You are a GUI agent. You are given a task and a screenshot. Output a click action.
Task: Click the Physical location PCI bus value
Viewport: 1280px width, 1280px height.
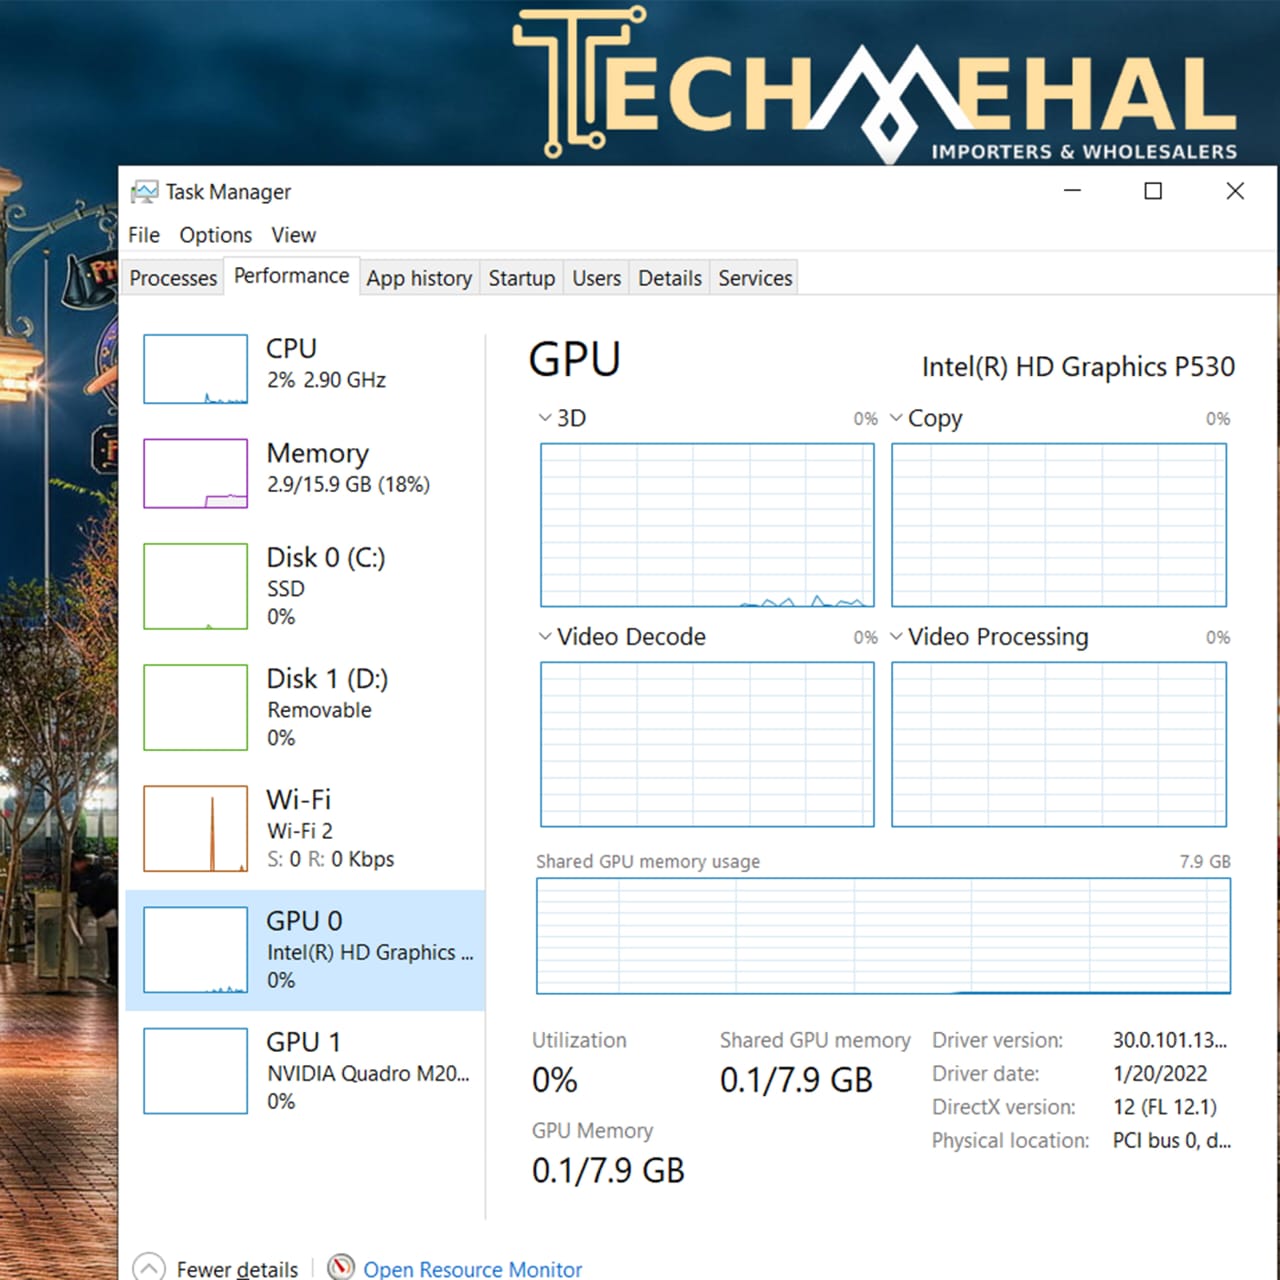[x=1172, y=1141]
